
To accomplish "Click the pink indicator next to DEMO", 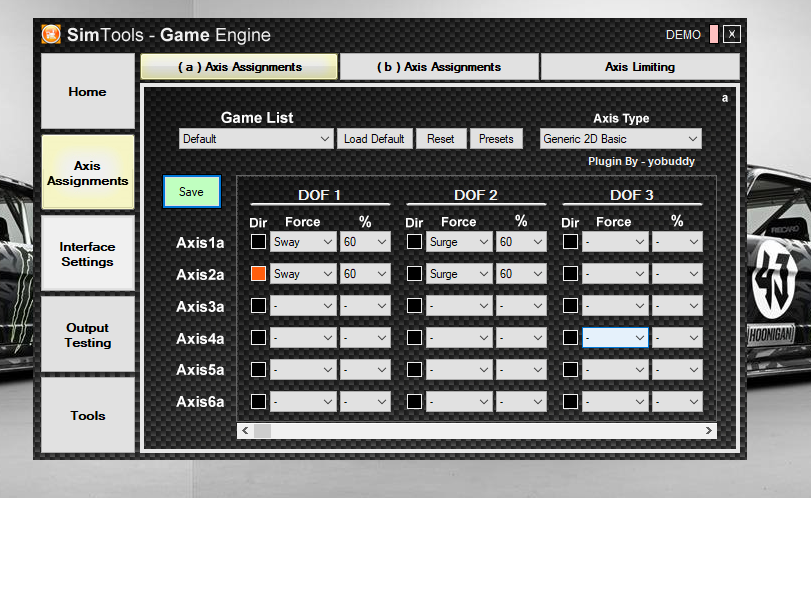I will tap(714, 35).
